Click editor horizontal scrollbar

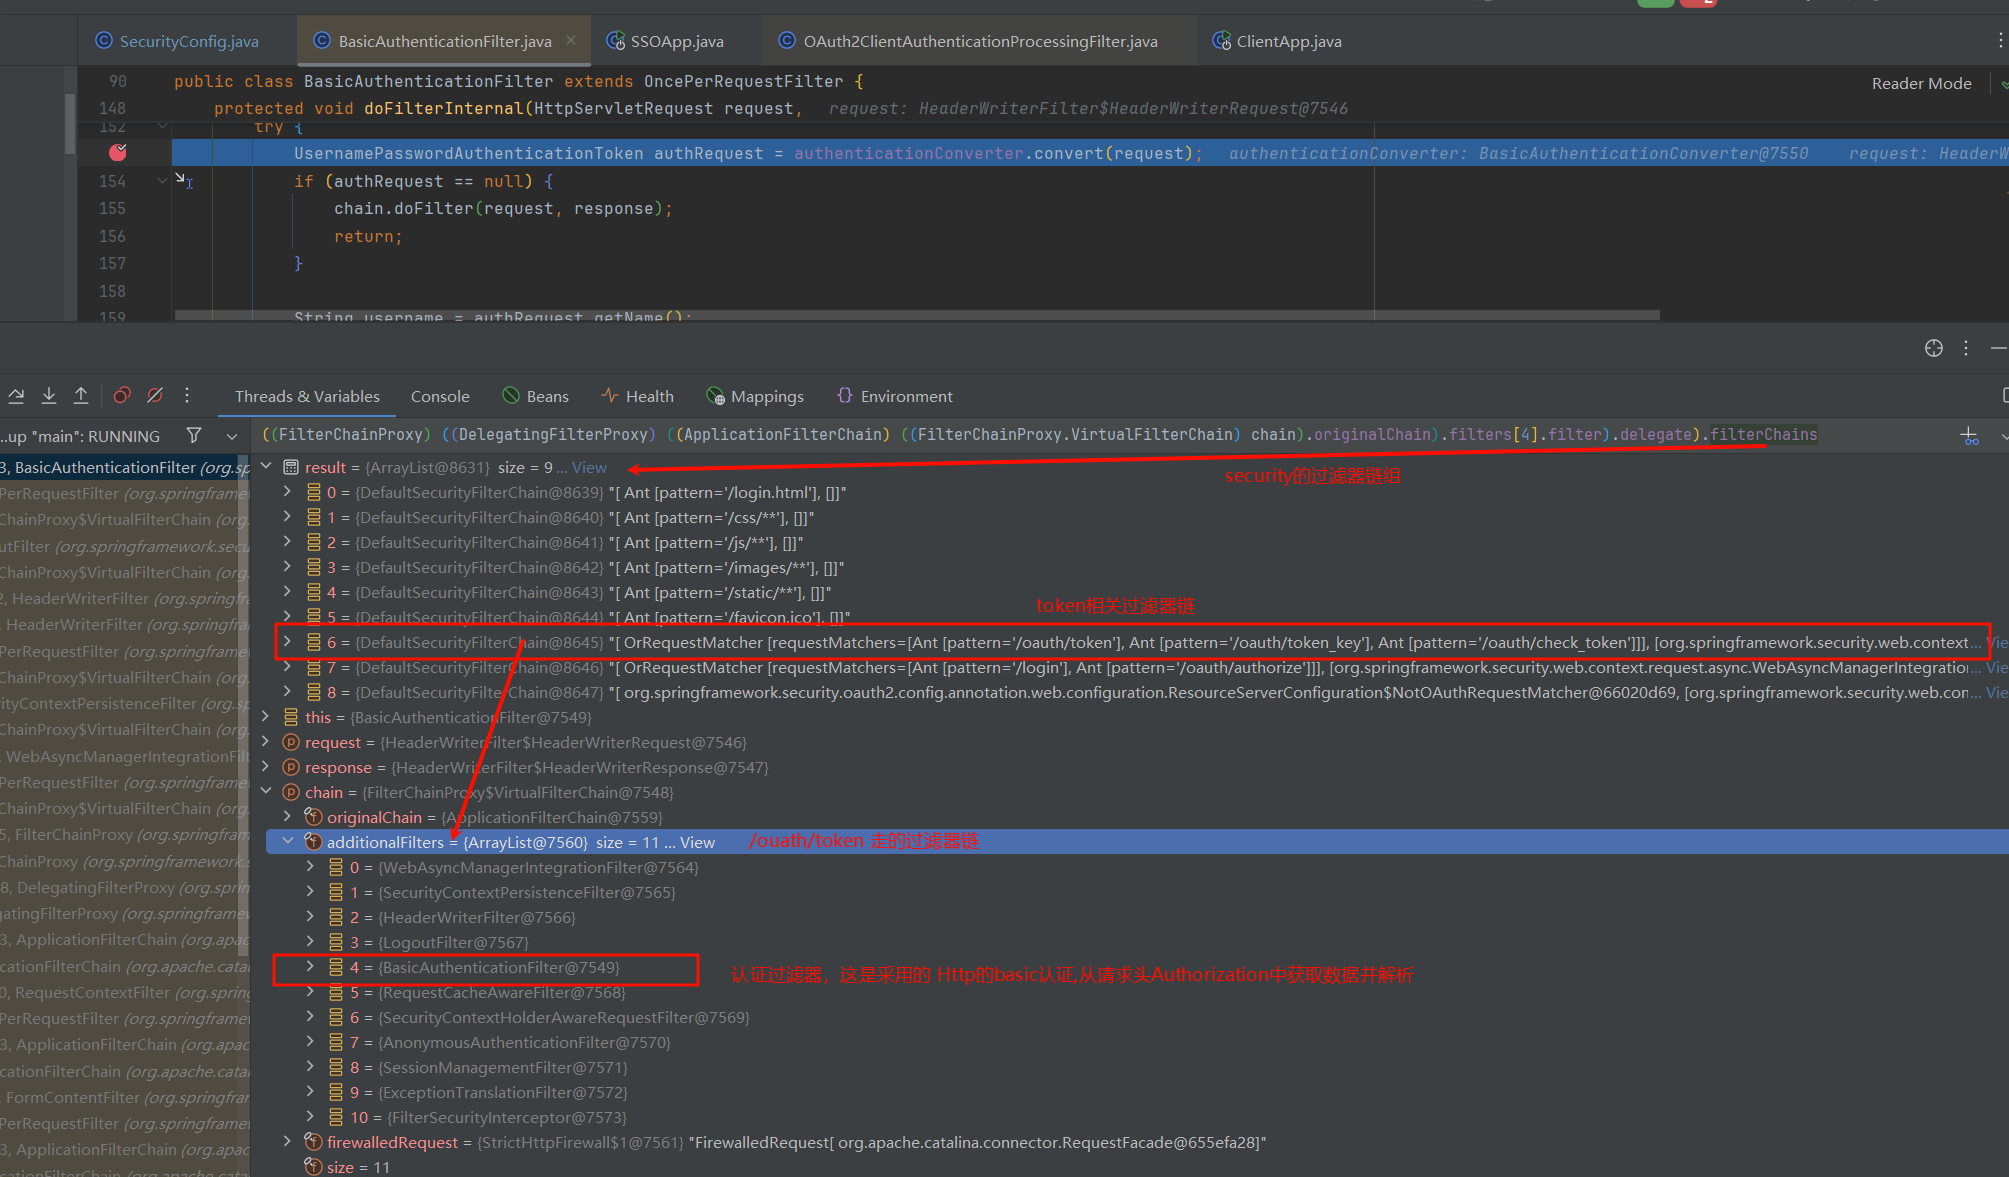pyautogui.click(x=917, y=315)
